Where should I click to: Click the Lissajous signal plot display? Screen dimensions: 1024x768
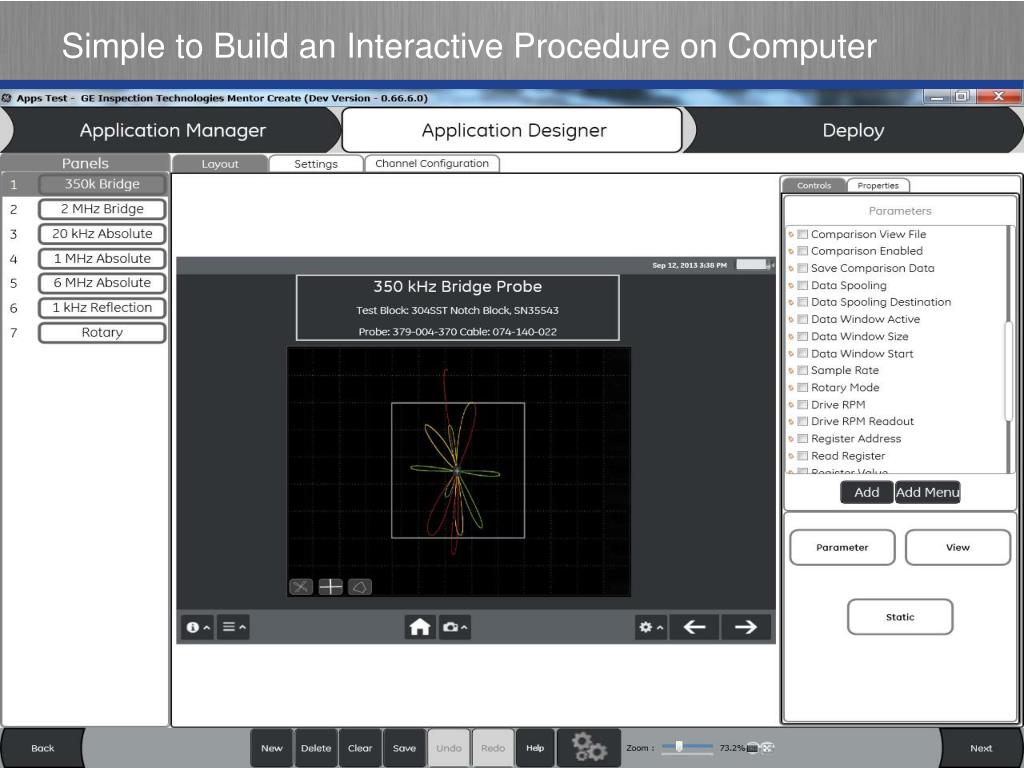point(458,472)
